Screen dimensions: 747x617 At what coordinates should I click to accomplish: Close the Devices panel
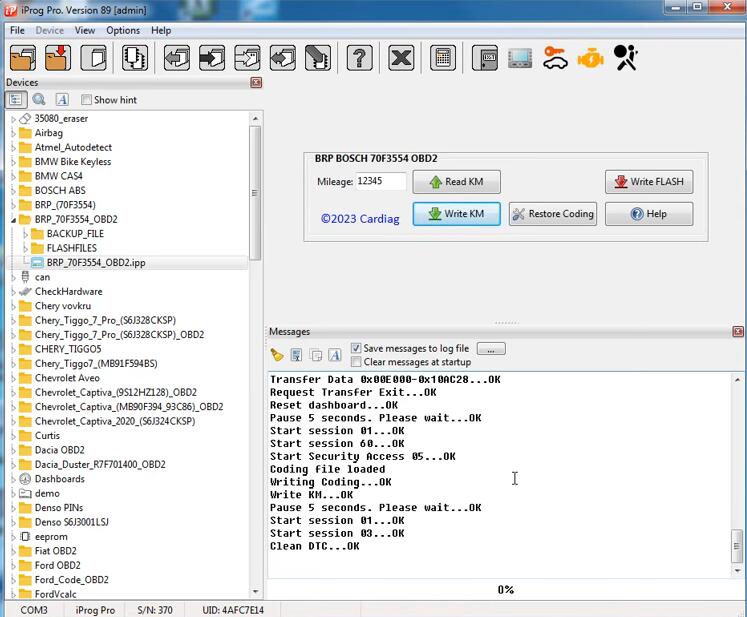point(256,83)
